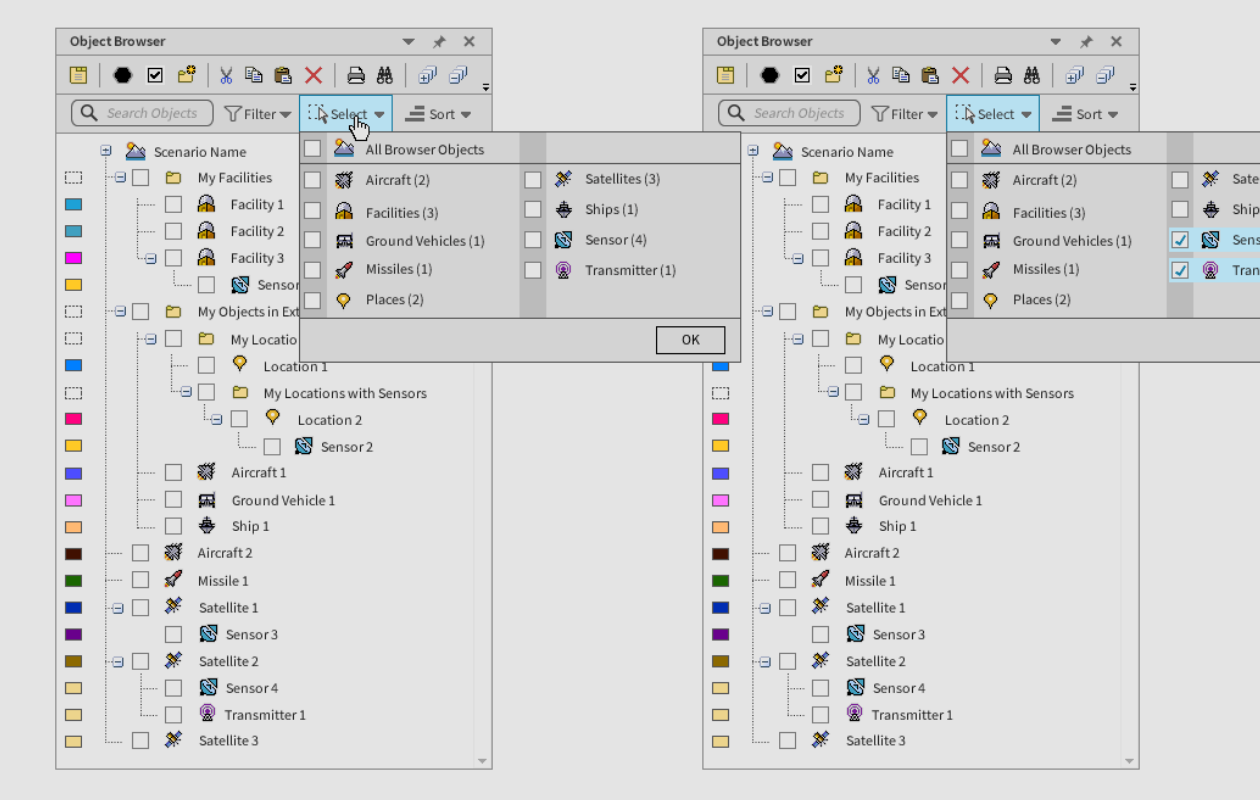Pin the left Object Browser panel
1260x800 pixels.
pyautogui.click(x=439, y=42)
